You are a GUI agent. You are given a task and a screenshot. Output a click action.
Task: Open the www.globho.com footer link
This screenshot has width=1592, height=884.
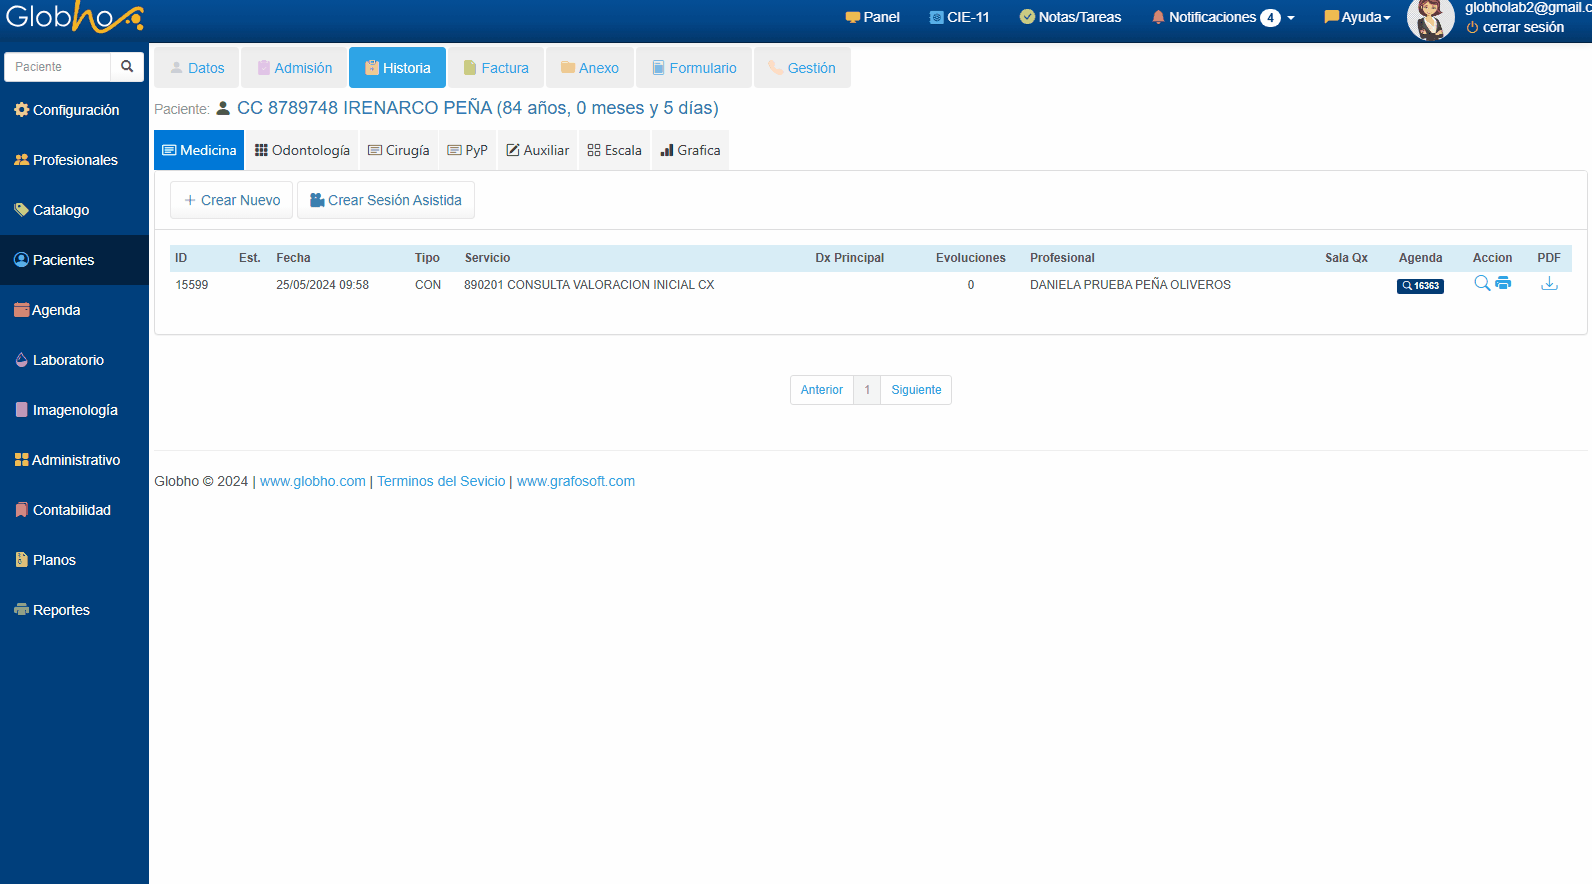click(313, 481)
